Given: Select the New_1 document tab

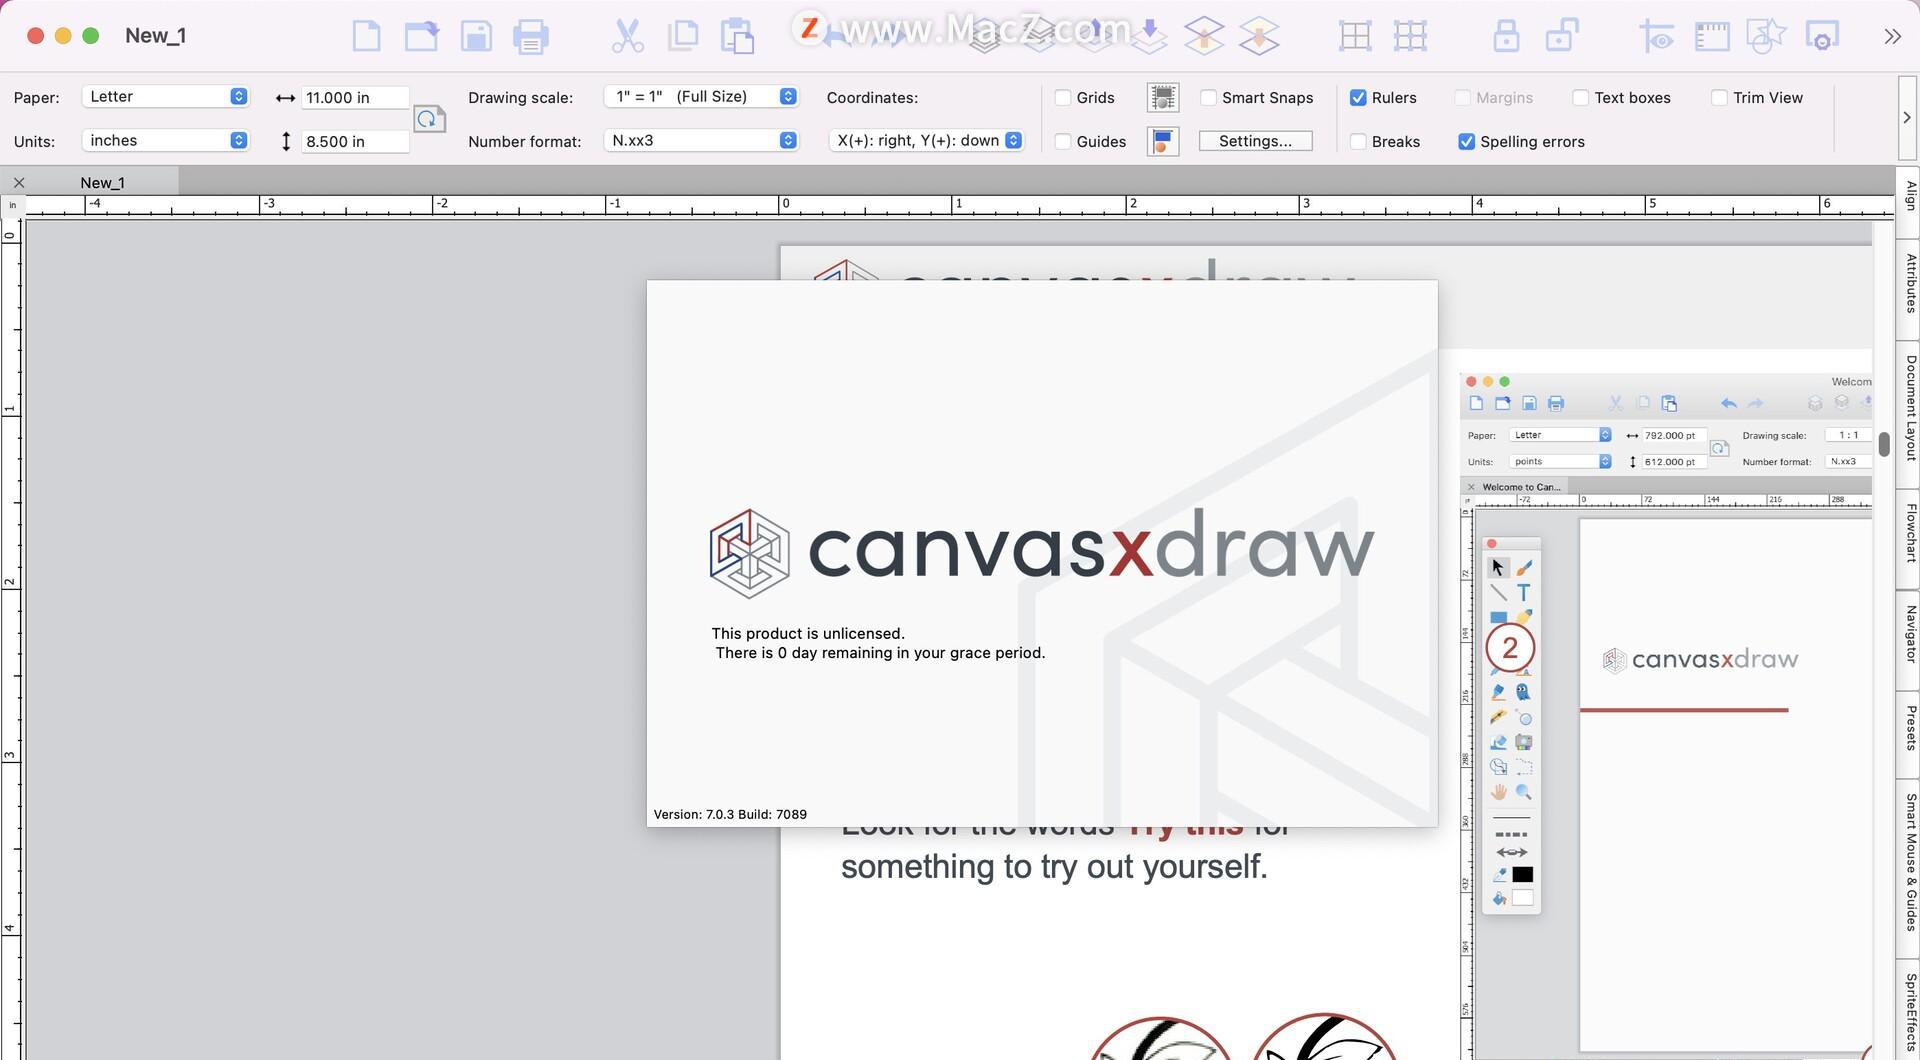Looking at the screenshot, I should pyautogui.click(x=102, y=182).
